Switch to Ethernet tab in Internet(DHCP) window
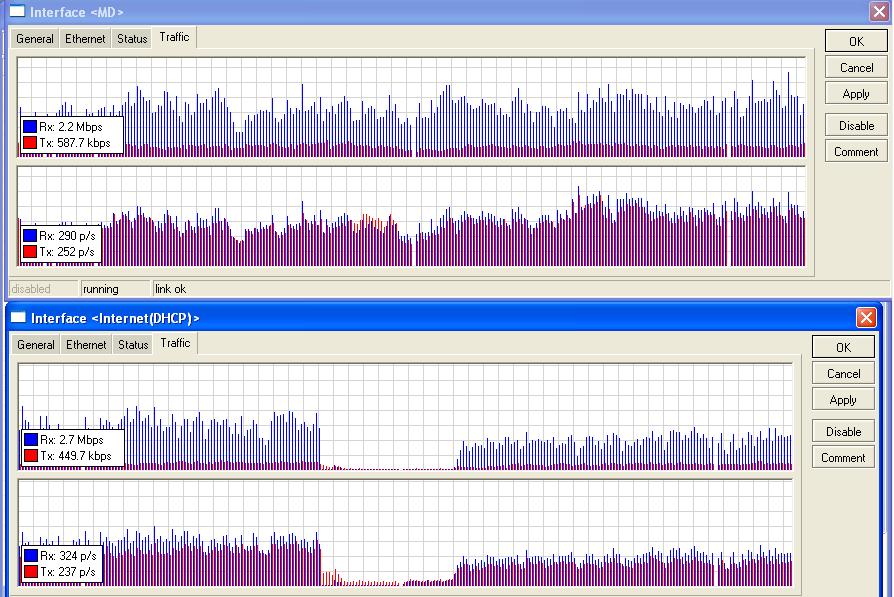The image size is (894, 597). point(86,345)
